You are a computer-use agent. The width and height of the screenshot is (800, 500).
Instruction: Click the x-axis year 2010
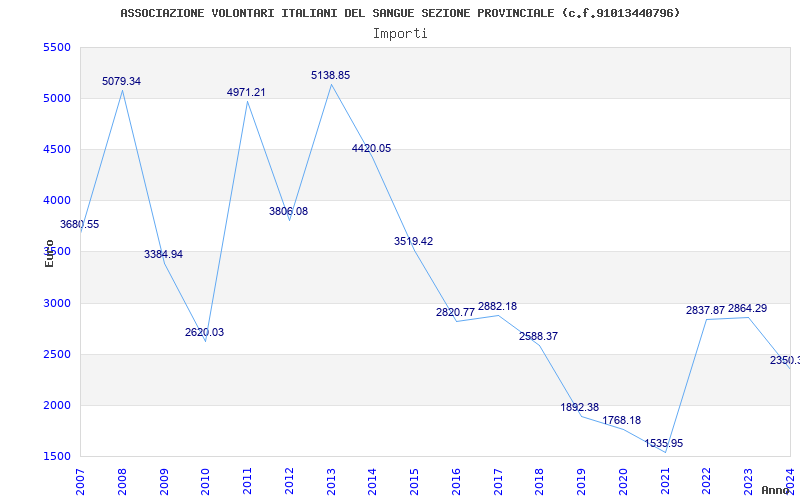point(205,482)
